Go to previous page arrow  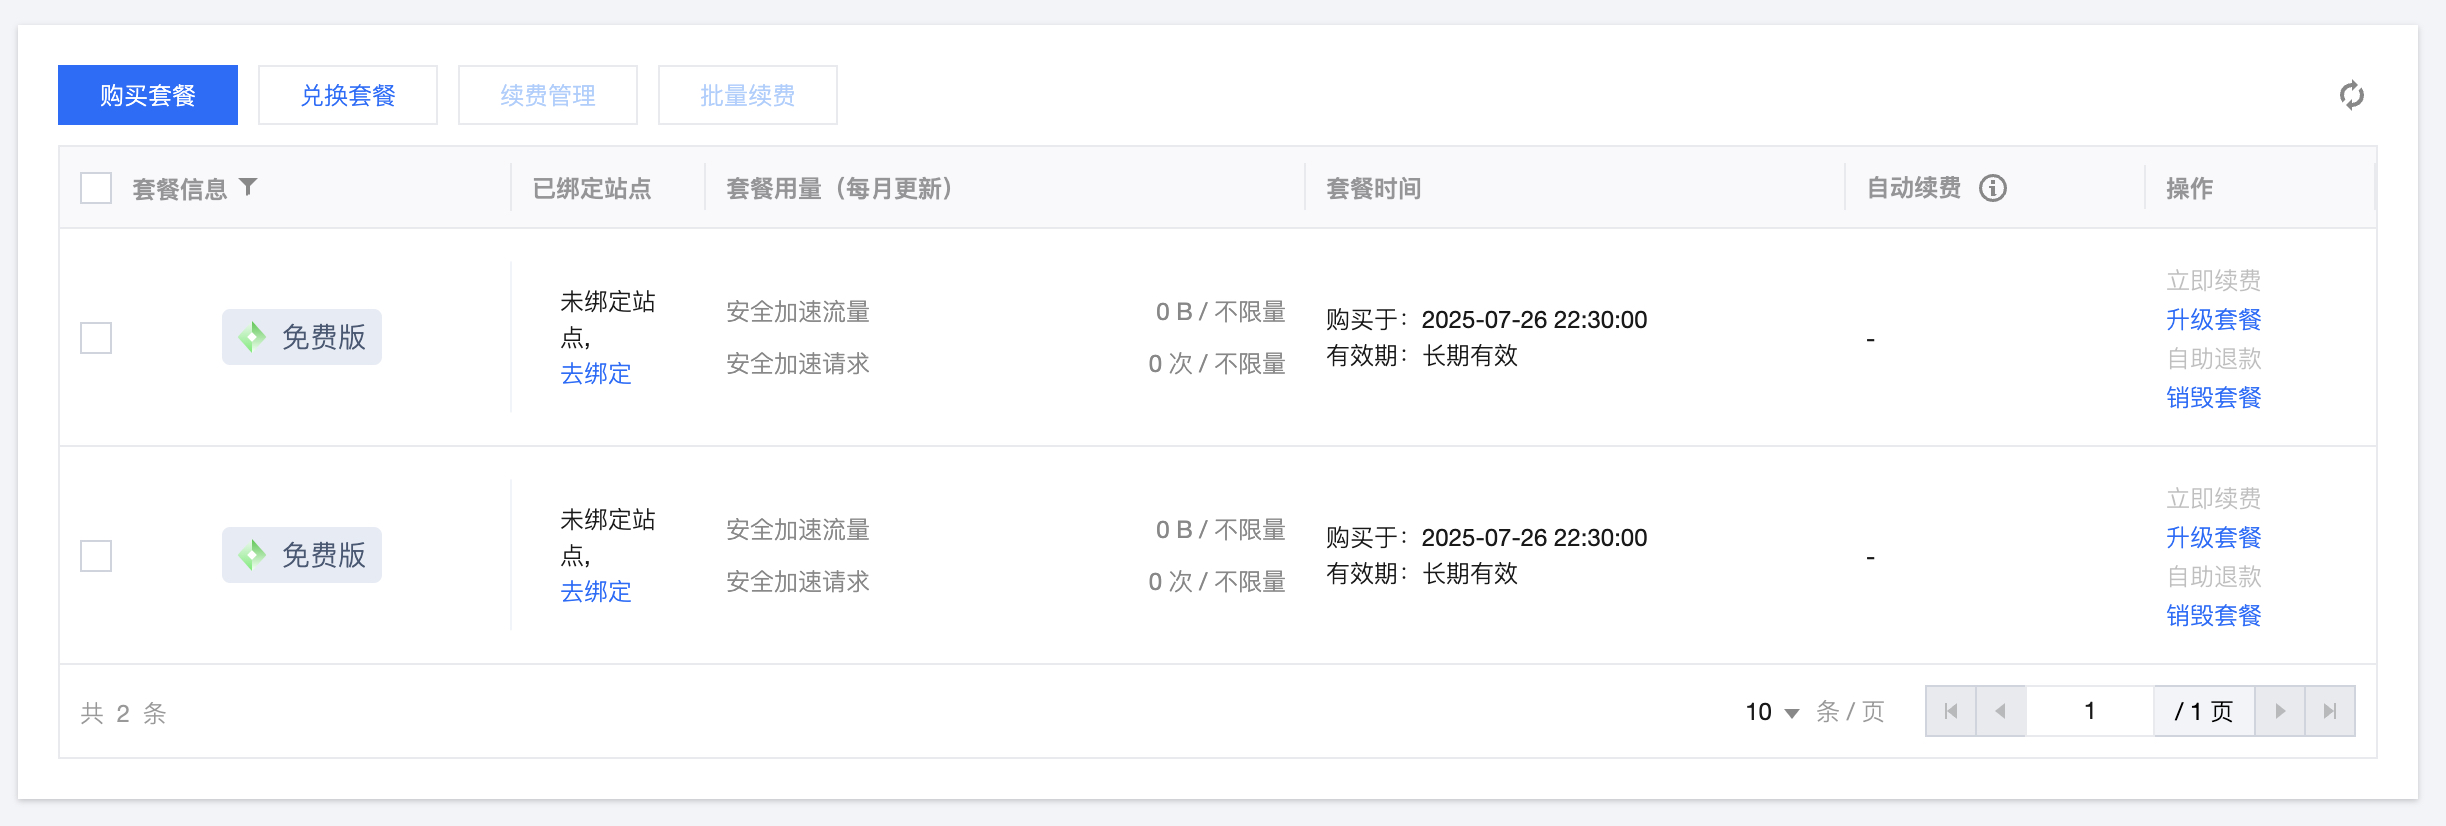(2001, 711)
